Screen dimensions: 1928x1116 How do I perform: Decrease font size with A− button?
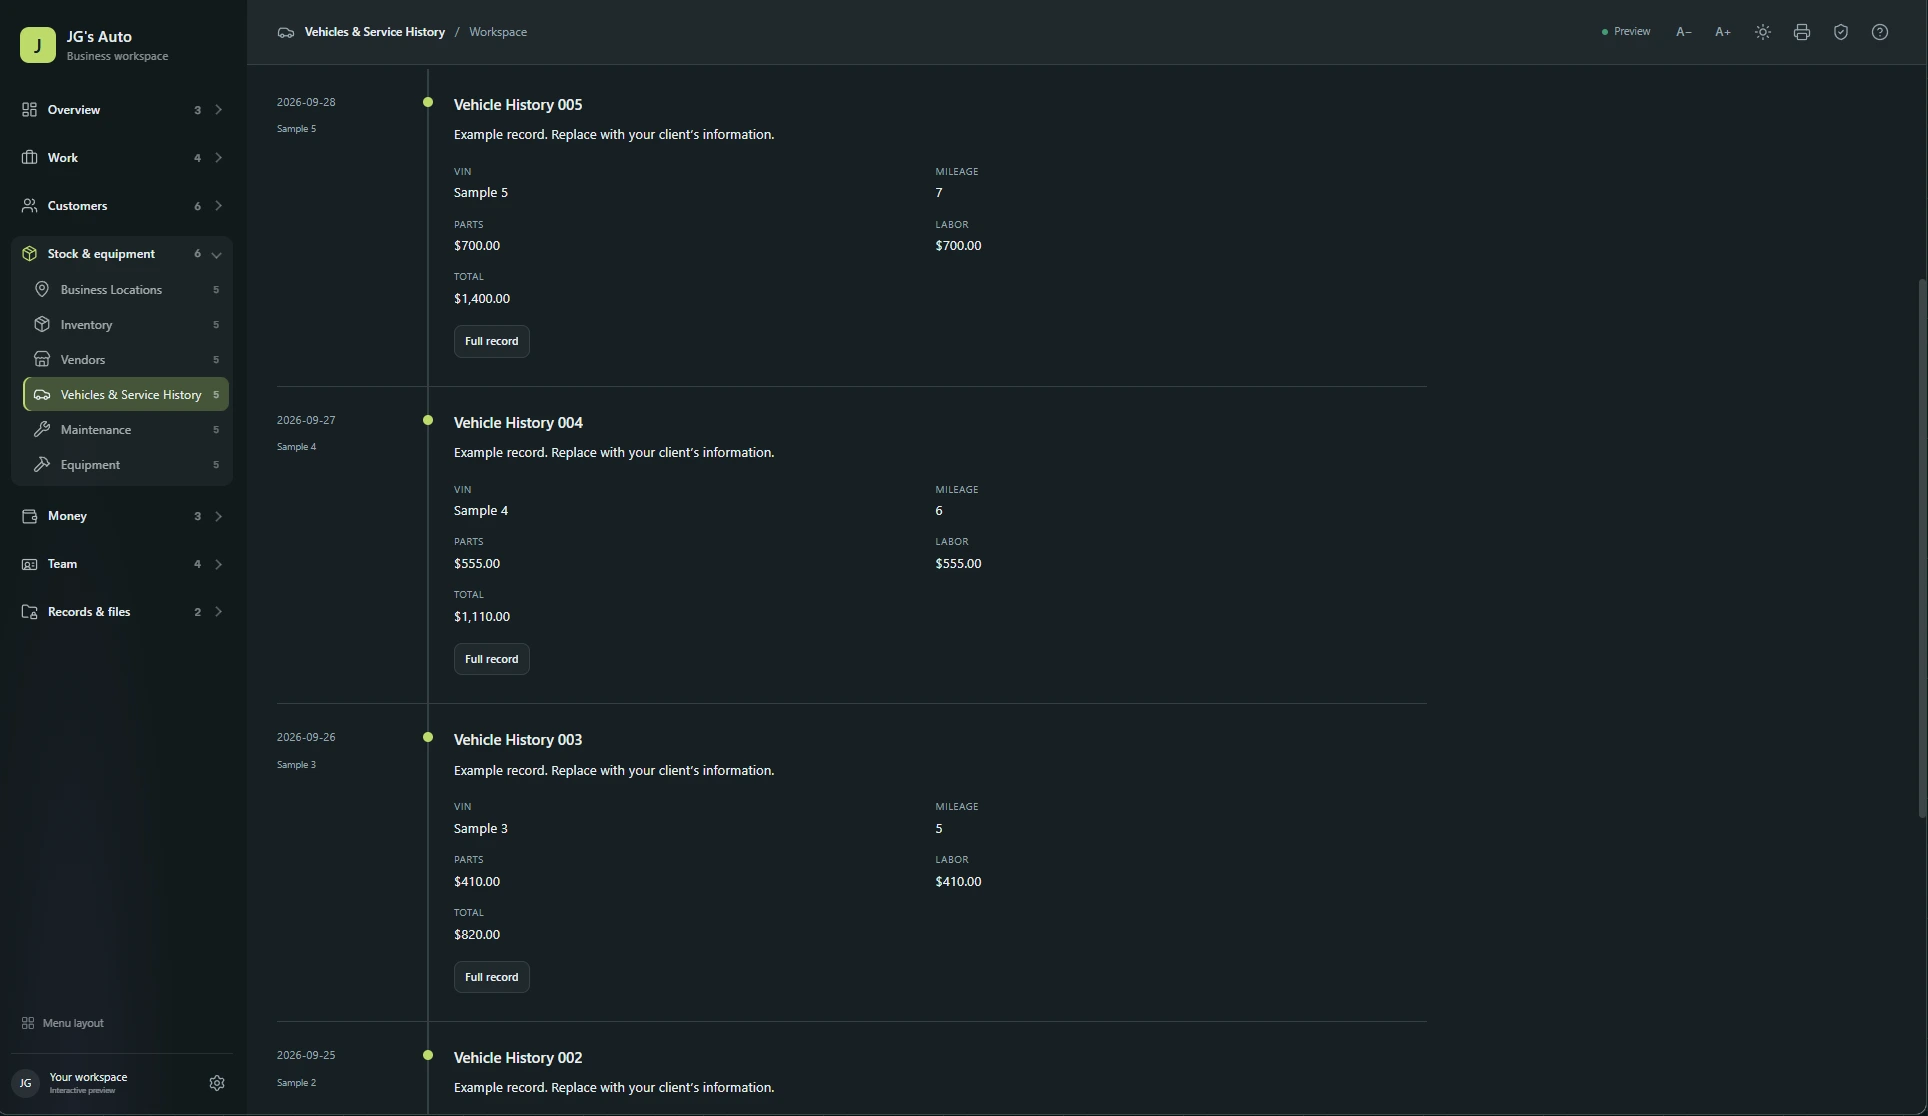click(x=1683, y=32)
